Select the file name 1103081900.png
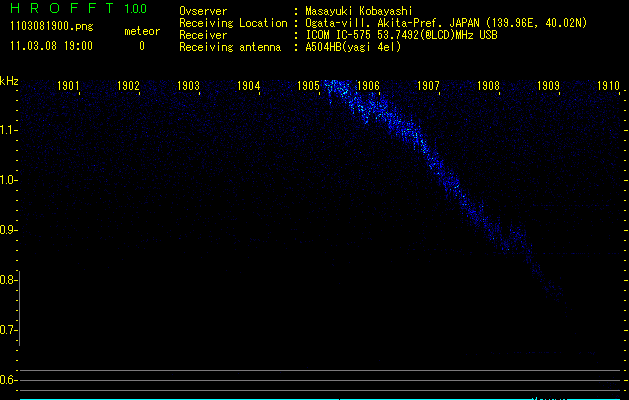629x400 pixels. click(x=52, y=26)
